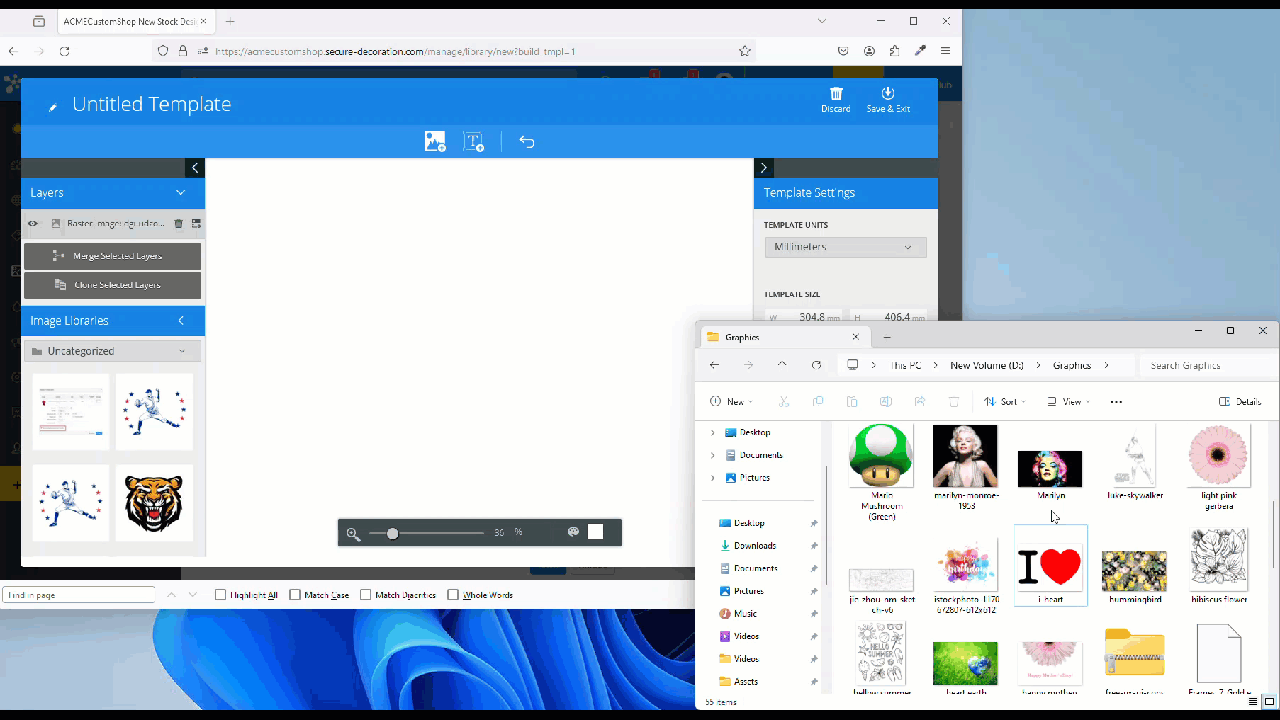
Task: Click the layer options icon next to trash
Action: tap(196, 224)
